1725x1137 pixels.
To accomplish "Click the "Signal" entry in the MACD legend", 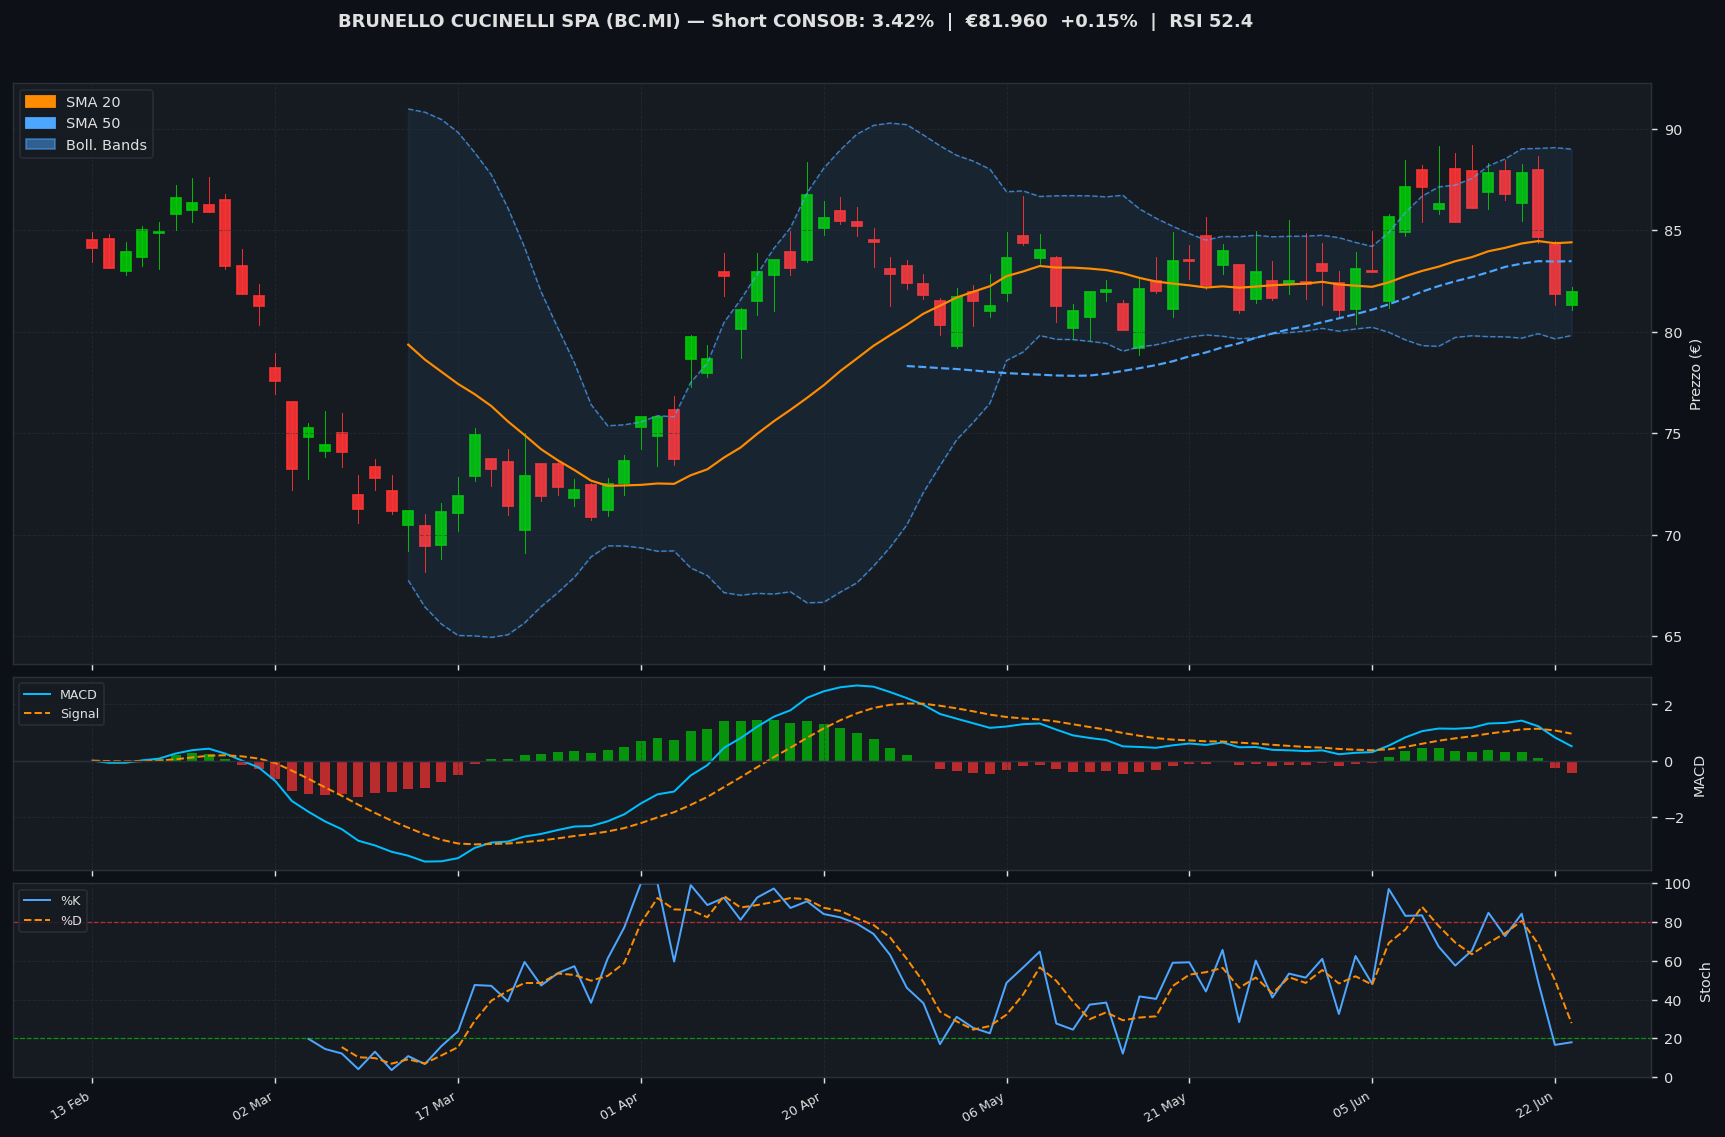I will pos(80,714).
